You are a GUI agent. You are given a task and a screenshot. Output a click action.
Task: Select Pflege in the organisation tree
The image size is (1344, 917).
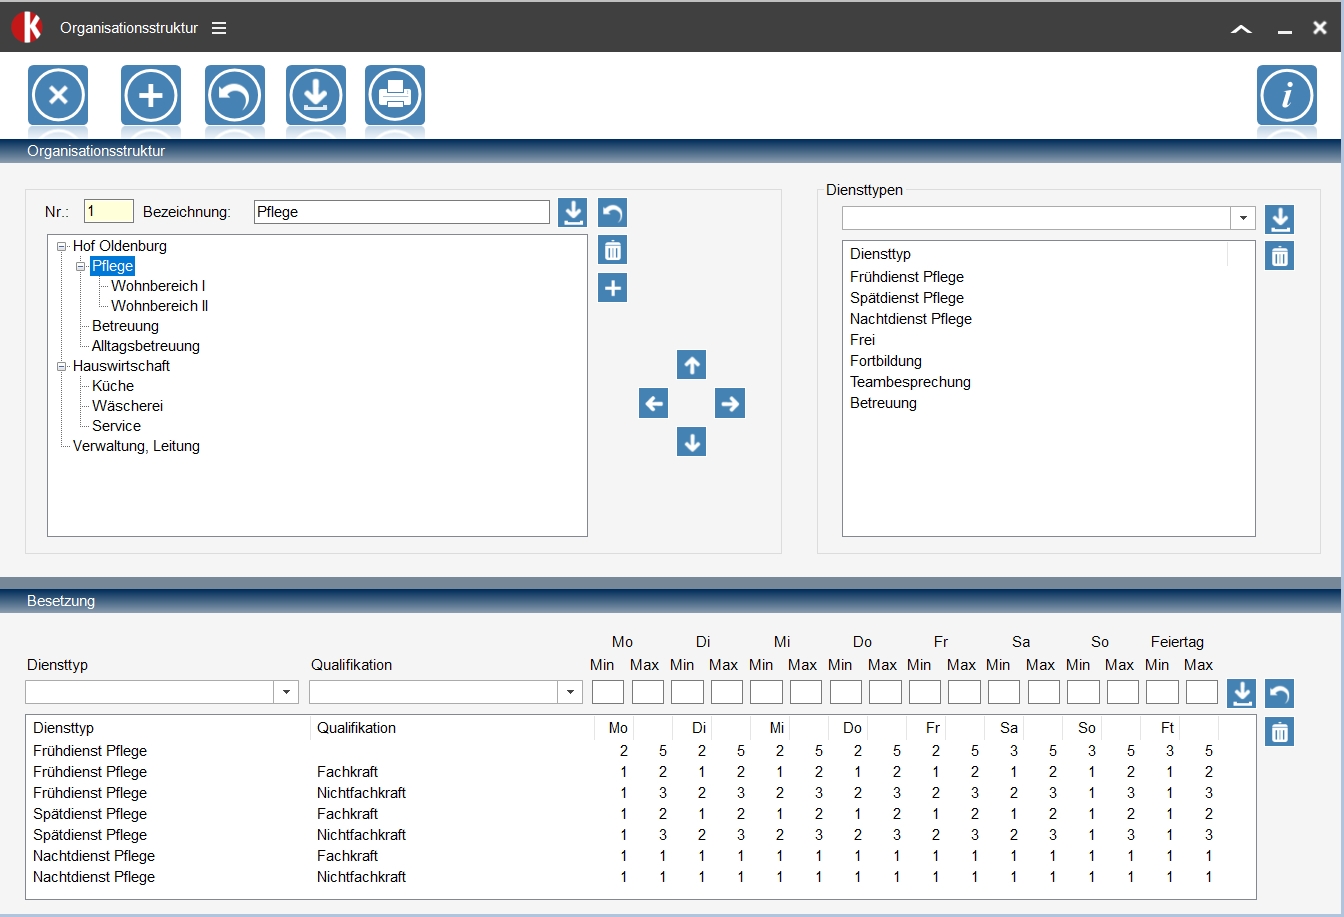coord(112,266)
